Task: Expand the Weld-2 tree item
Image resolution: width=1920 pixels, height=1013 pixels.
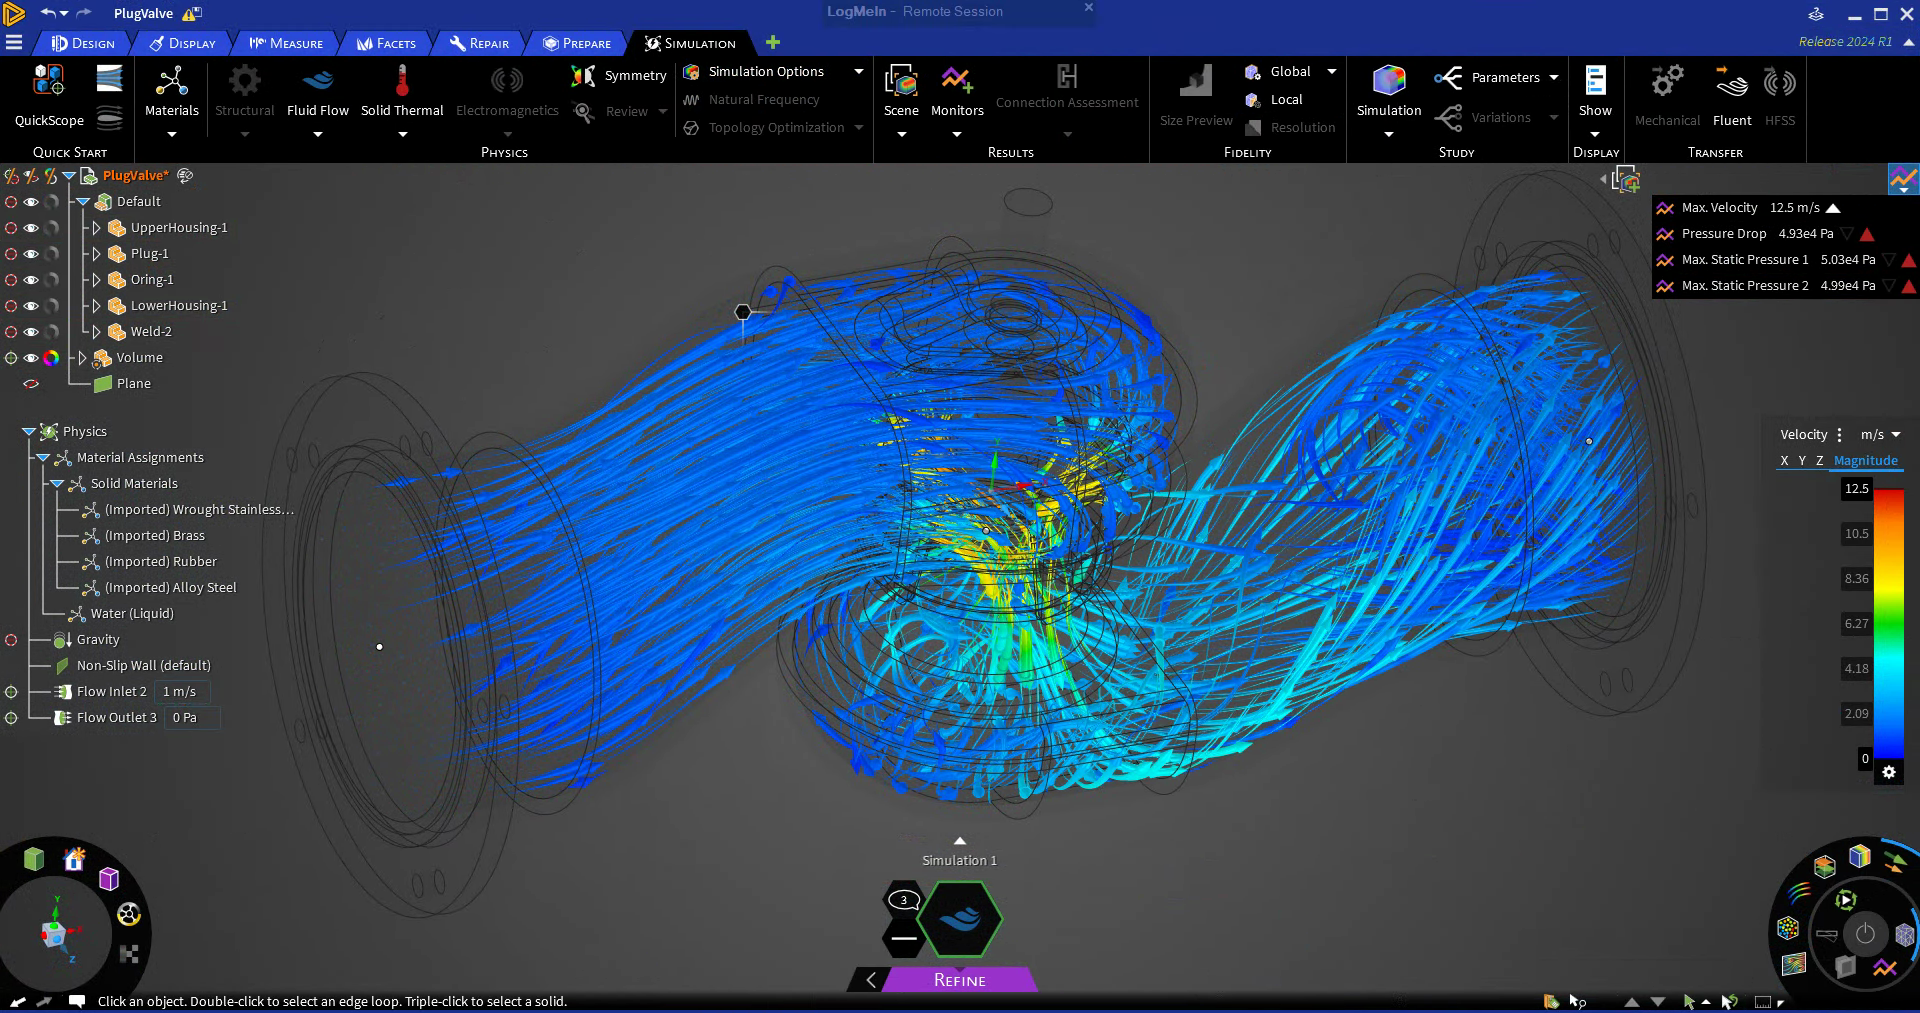Action: pos(95,331)
